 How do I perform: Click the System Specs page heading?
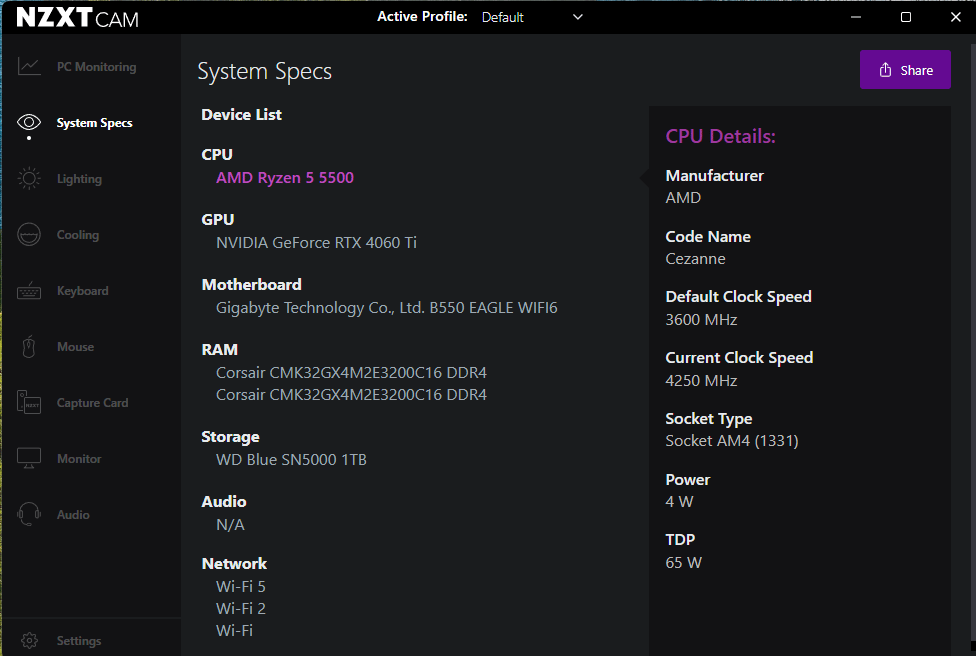coord(265,72)
